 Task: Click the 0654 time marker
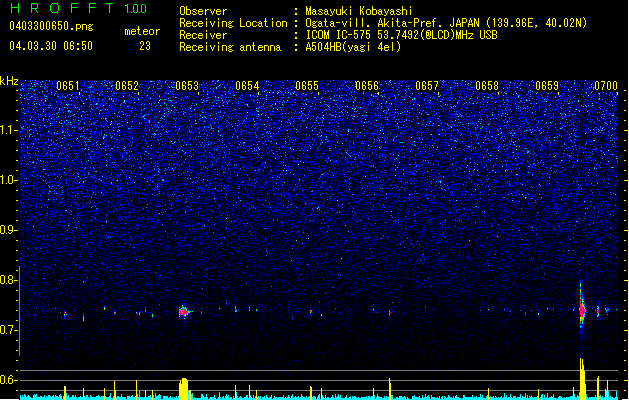(x=247, y=86)
